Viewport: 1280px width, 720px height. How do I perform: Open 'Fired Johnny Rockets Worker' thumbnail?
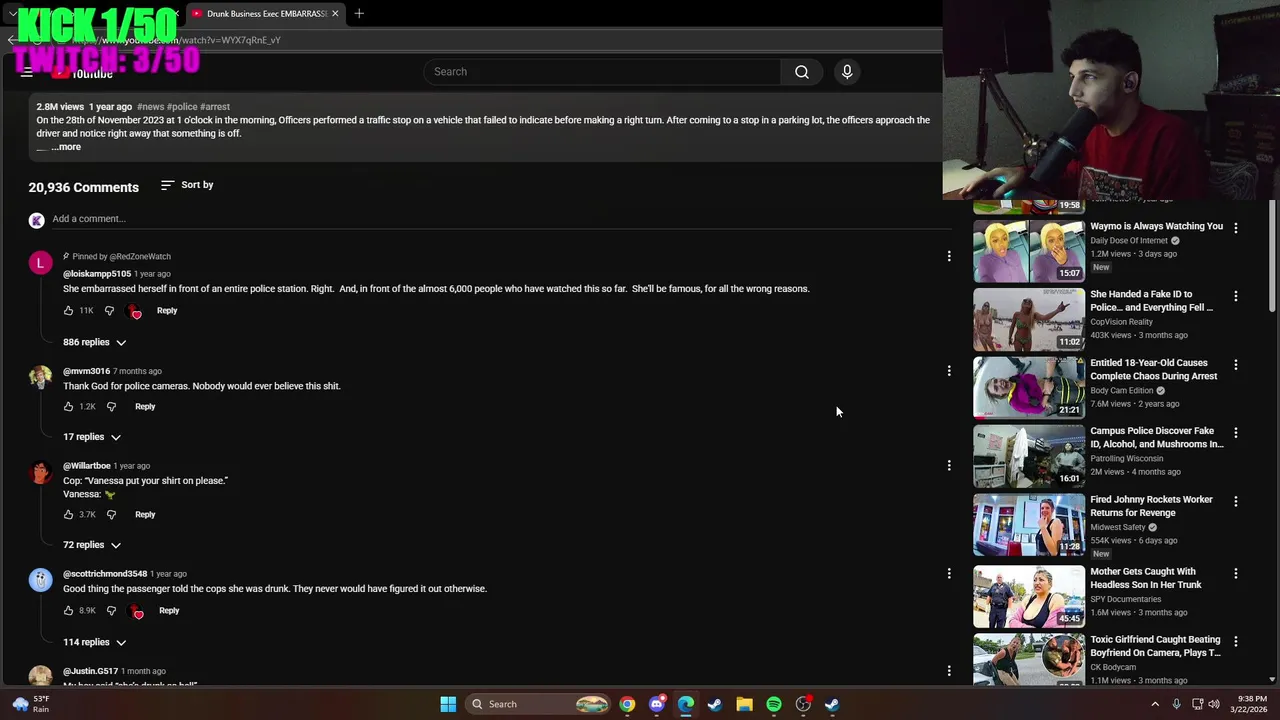(x=1029, y=524)
